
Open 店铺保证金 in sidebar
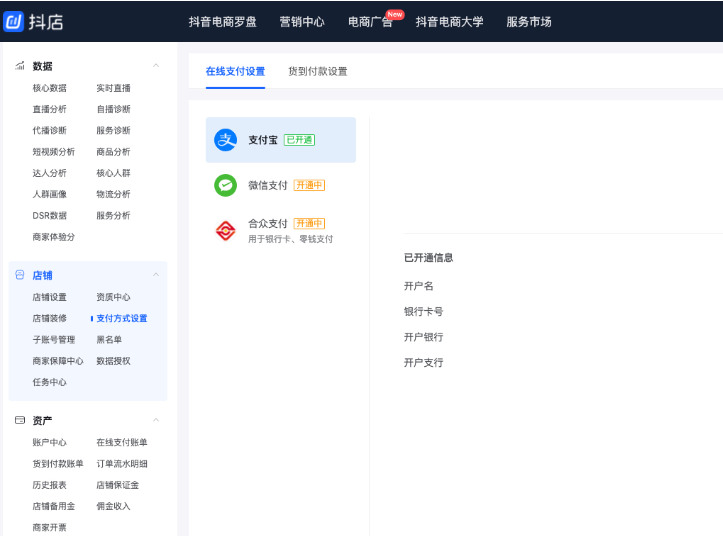tap(118, 484)
